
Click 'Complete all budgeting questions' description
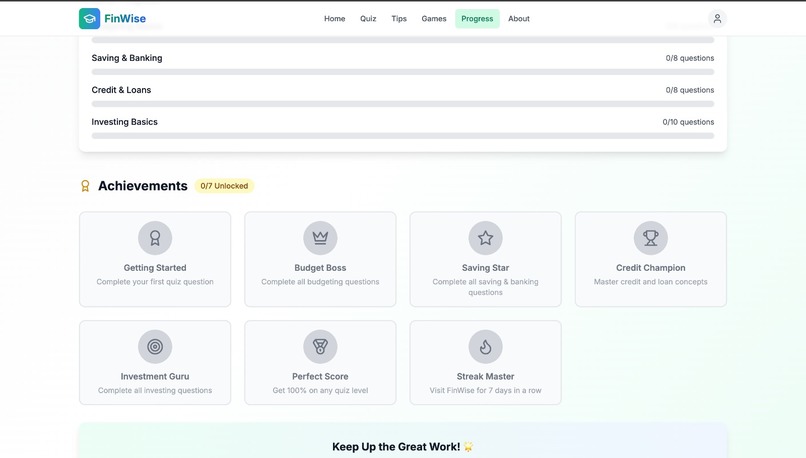[320, 282]
